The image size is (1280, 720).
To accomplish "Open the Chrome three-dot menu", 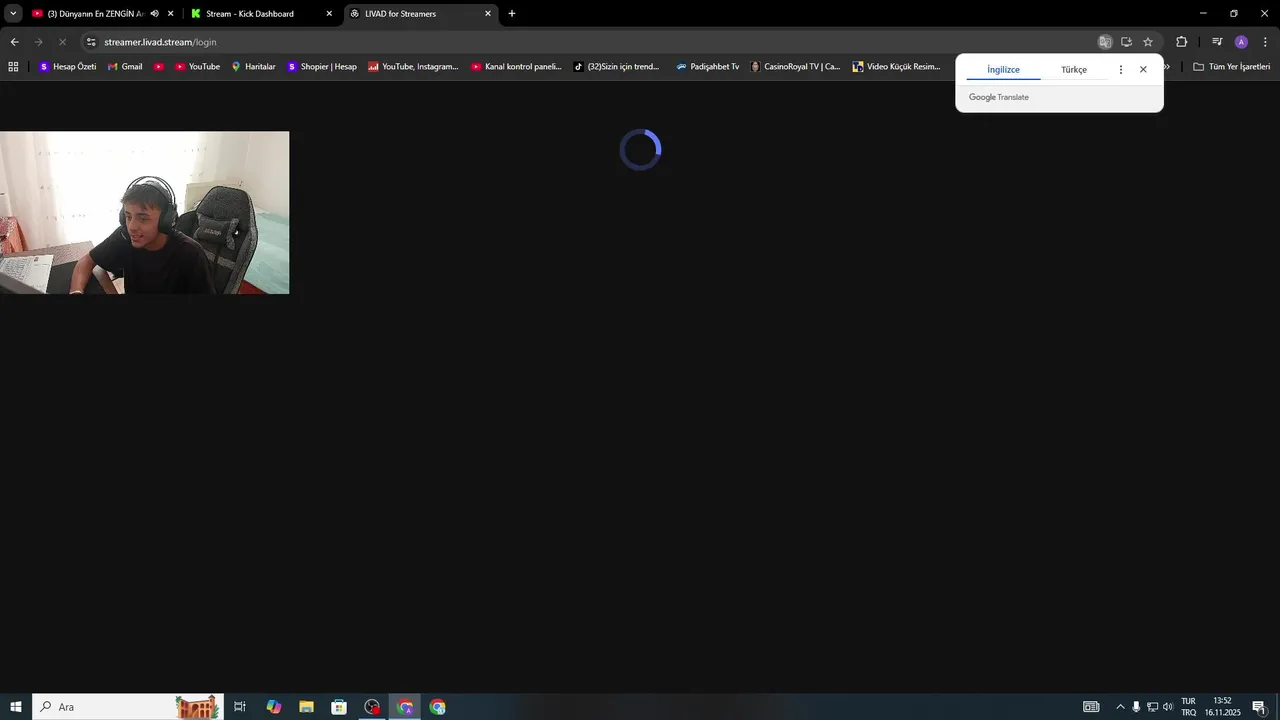I will click(x=1265, y=42).
